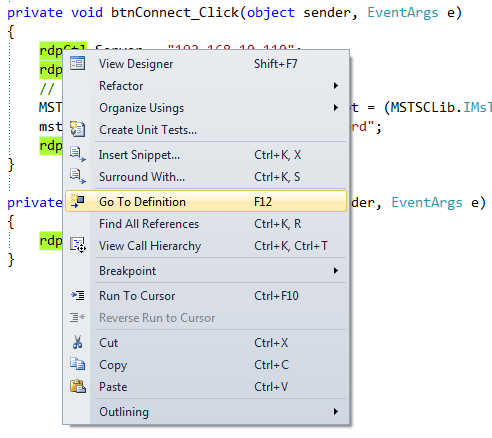Click the Surround With icon
The height and width of the screenshot is (438, 492).
[77, 177]
